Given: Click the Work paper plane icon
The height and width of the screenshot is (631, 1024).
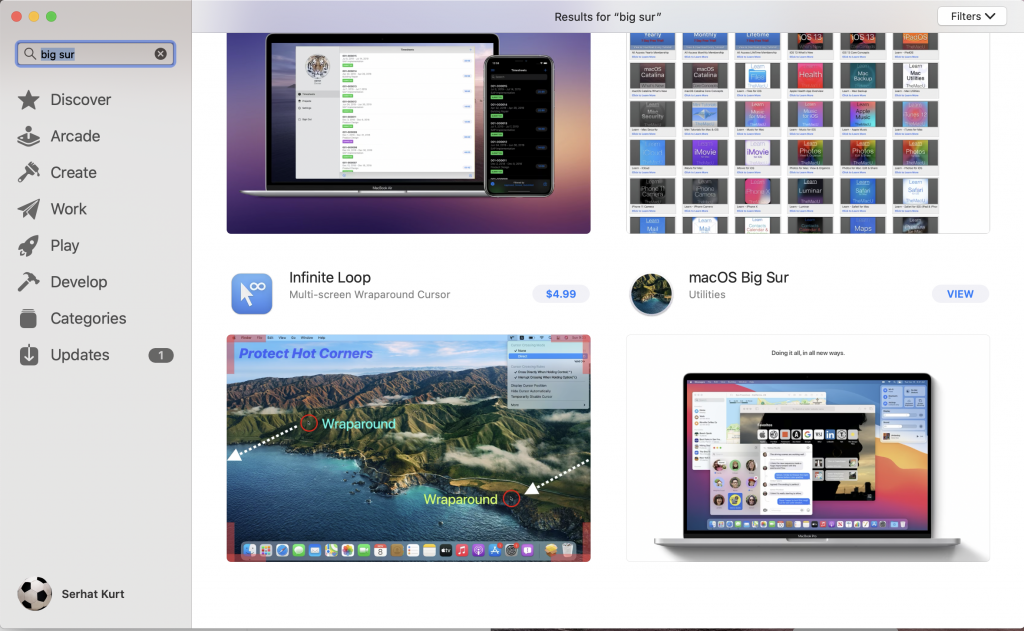Looking at the screenshot, I should [28, 209].
